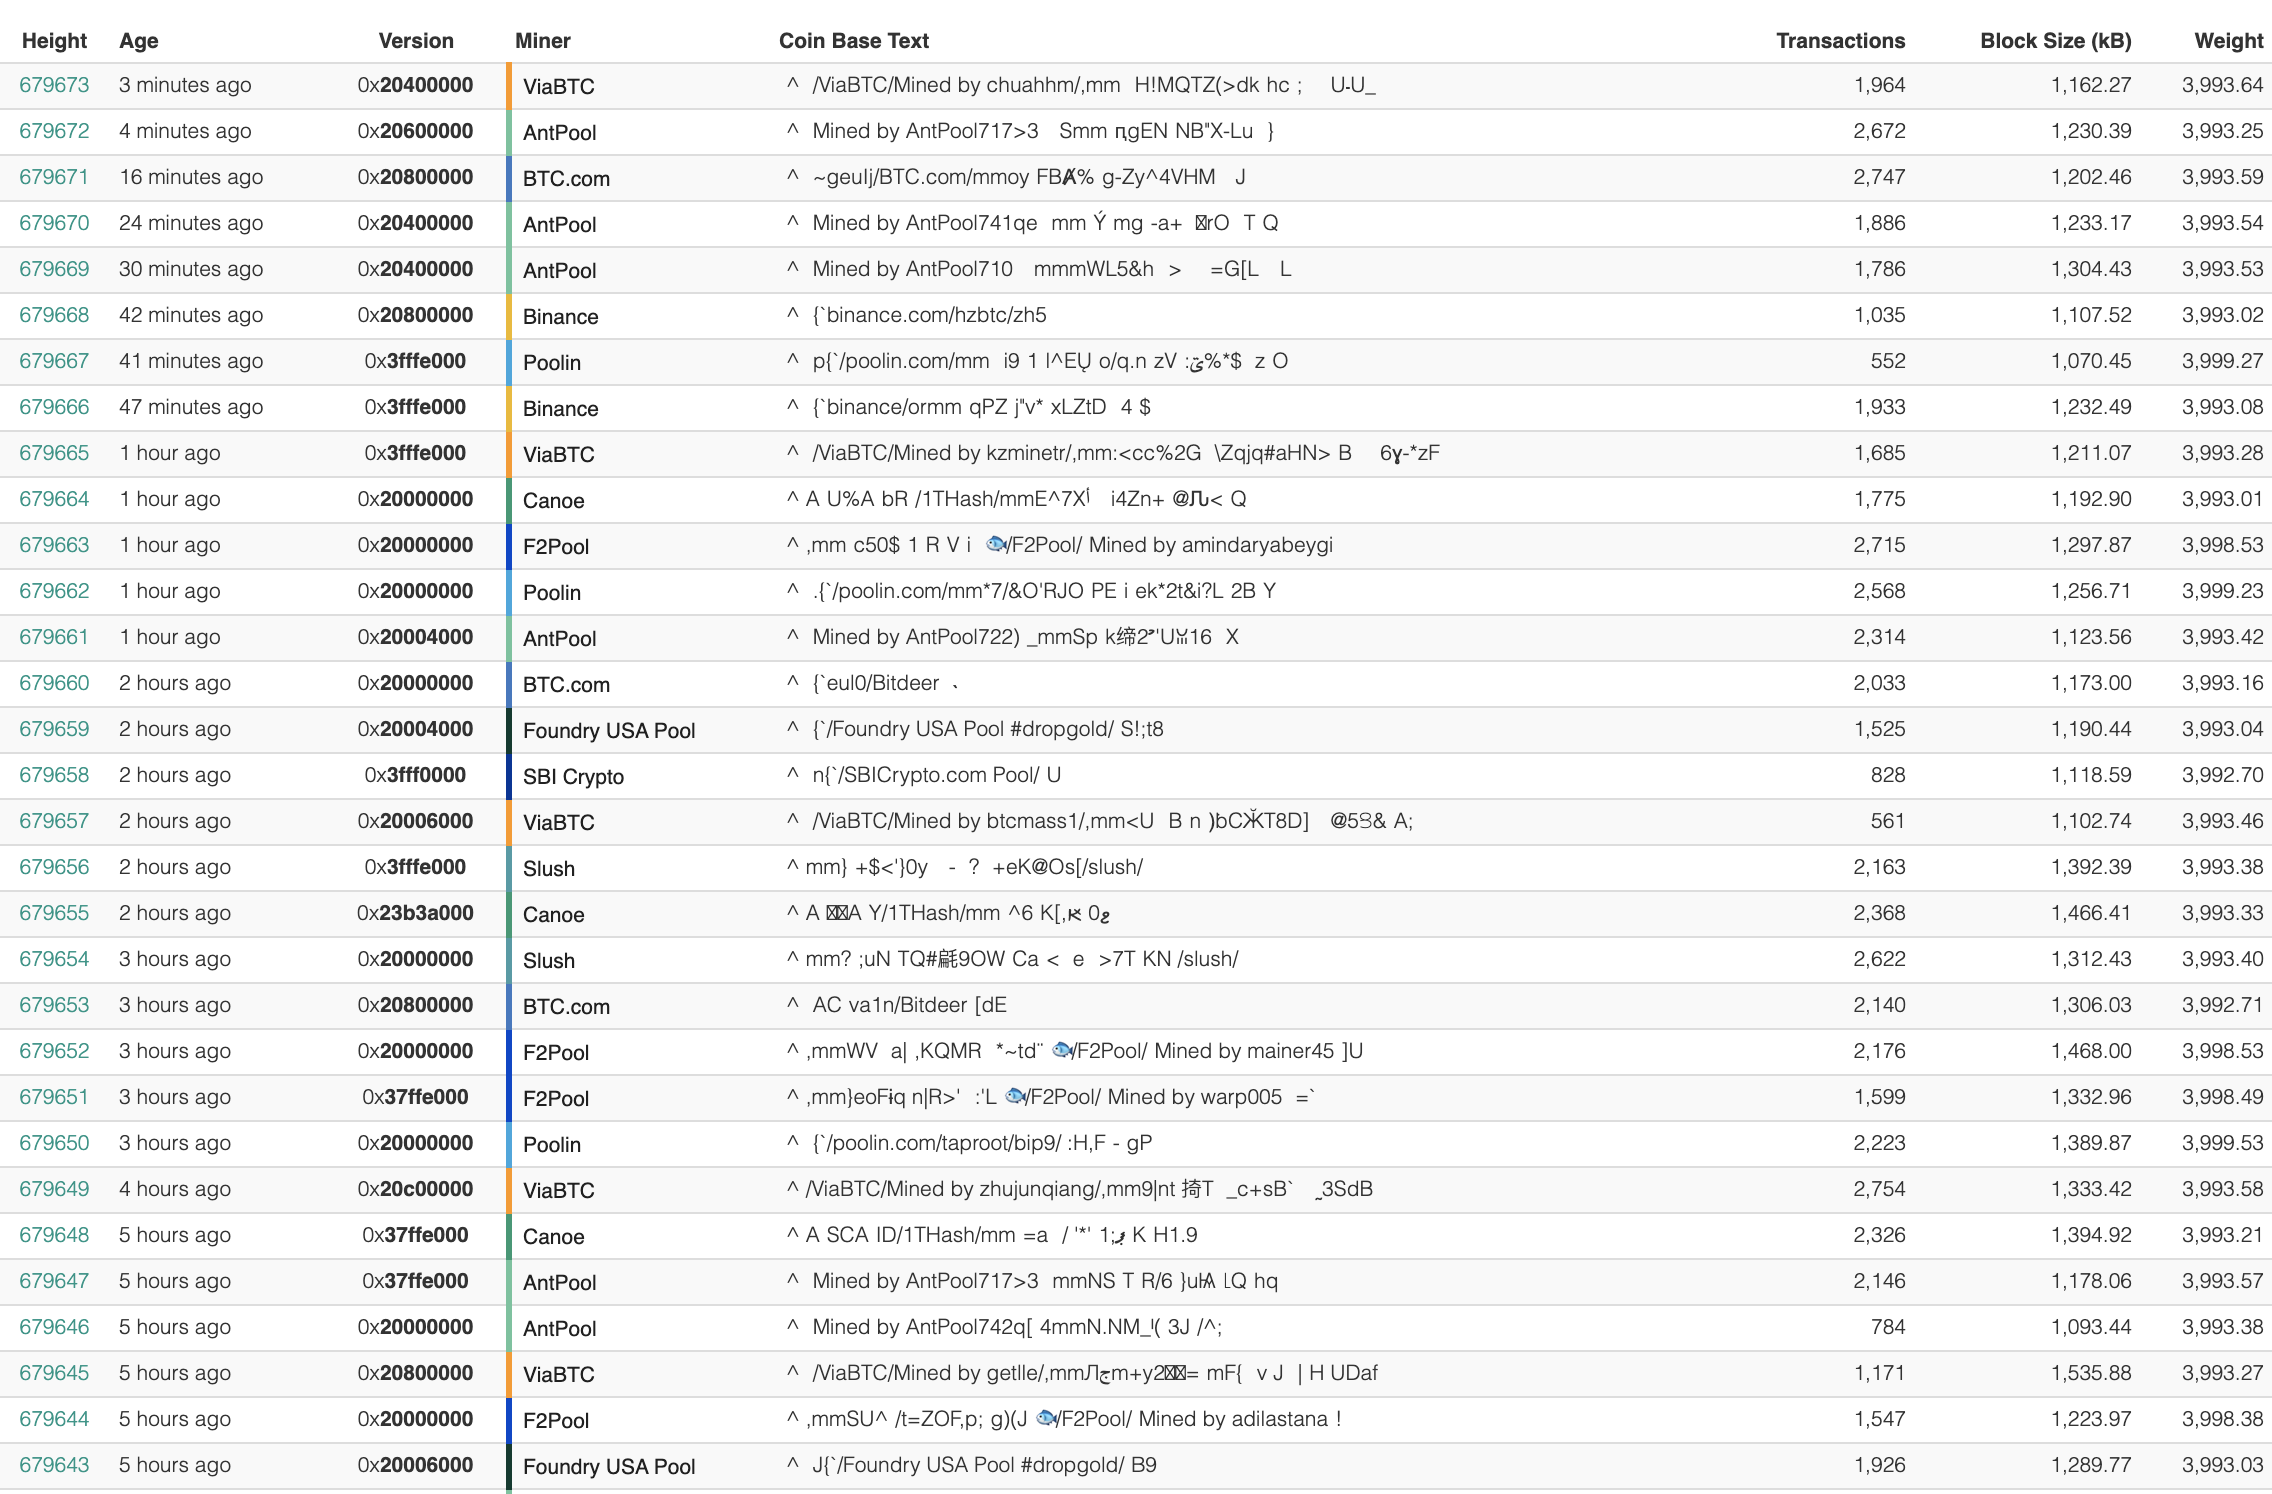Viewport: 2272px width, 1494px height.
Task: Select version 0x23b3a000 cell
Action: [415, 913]
